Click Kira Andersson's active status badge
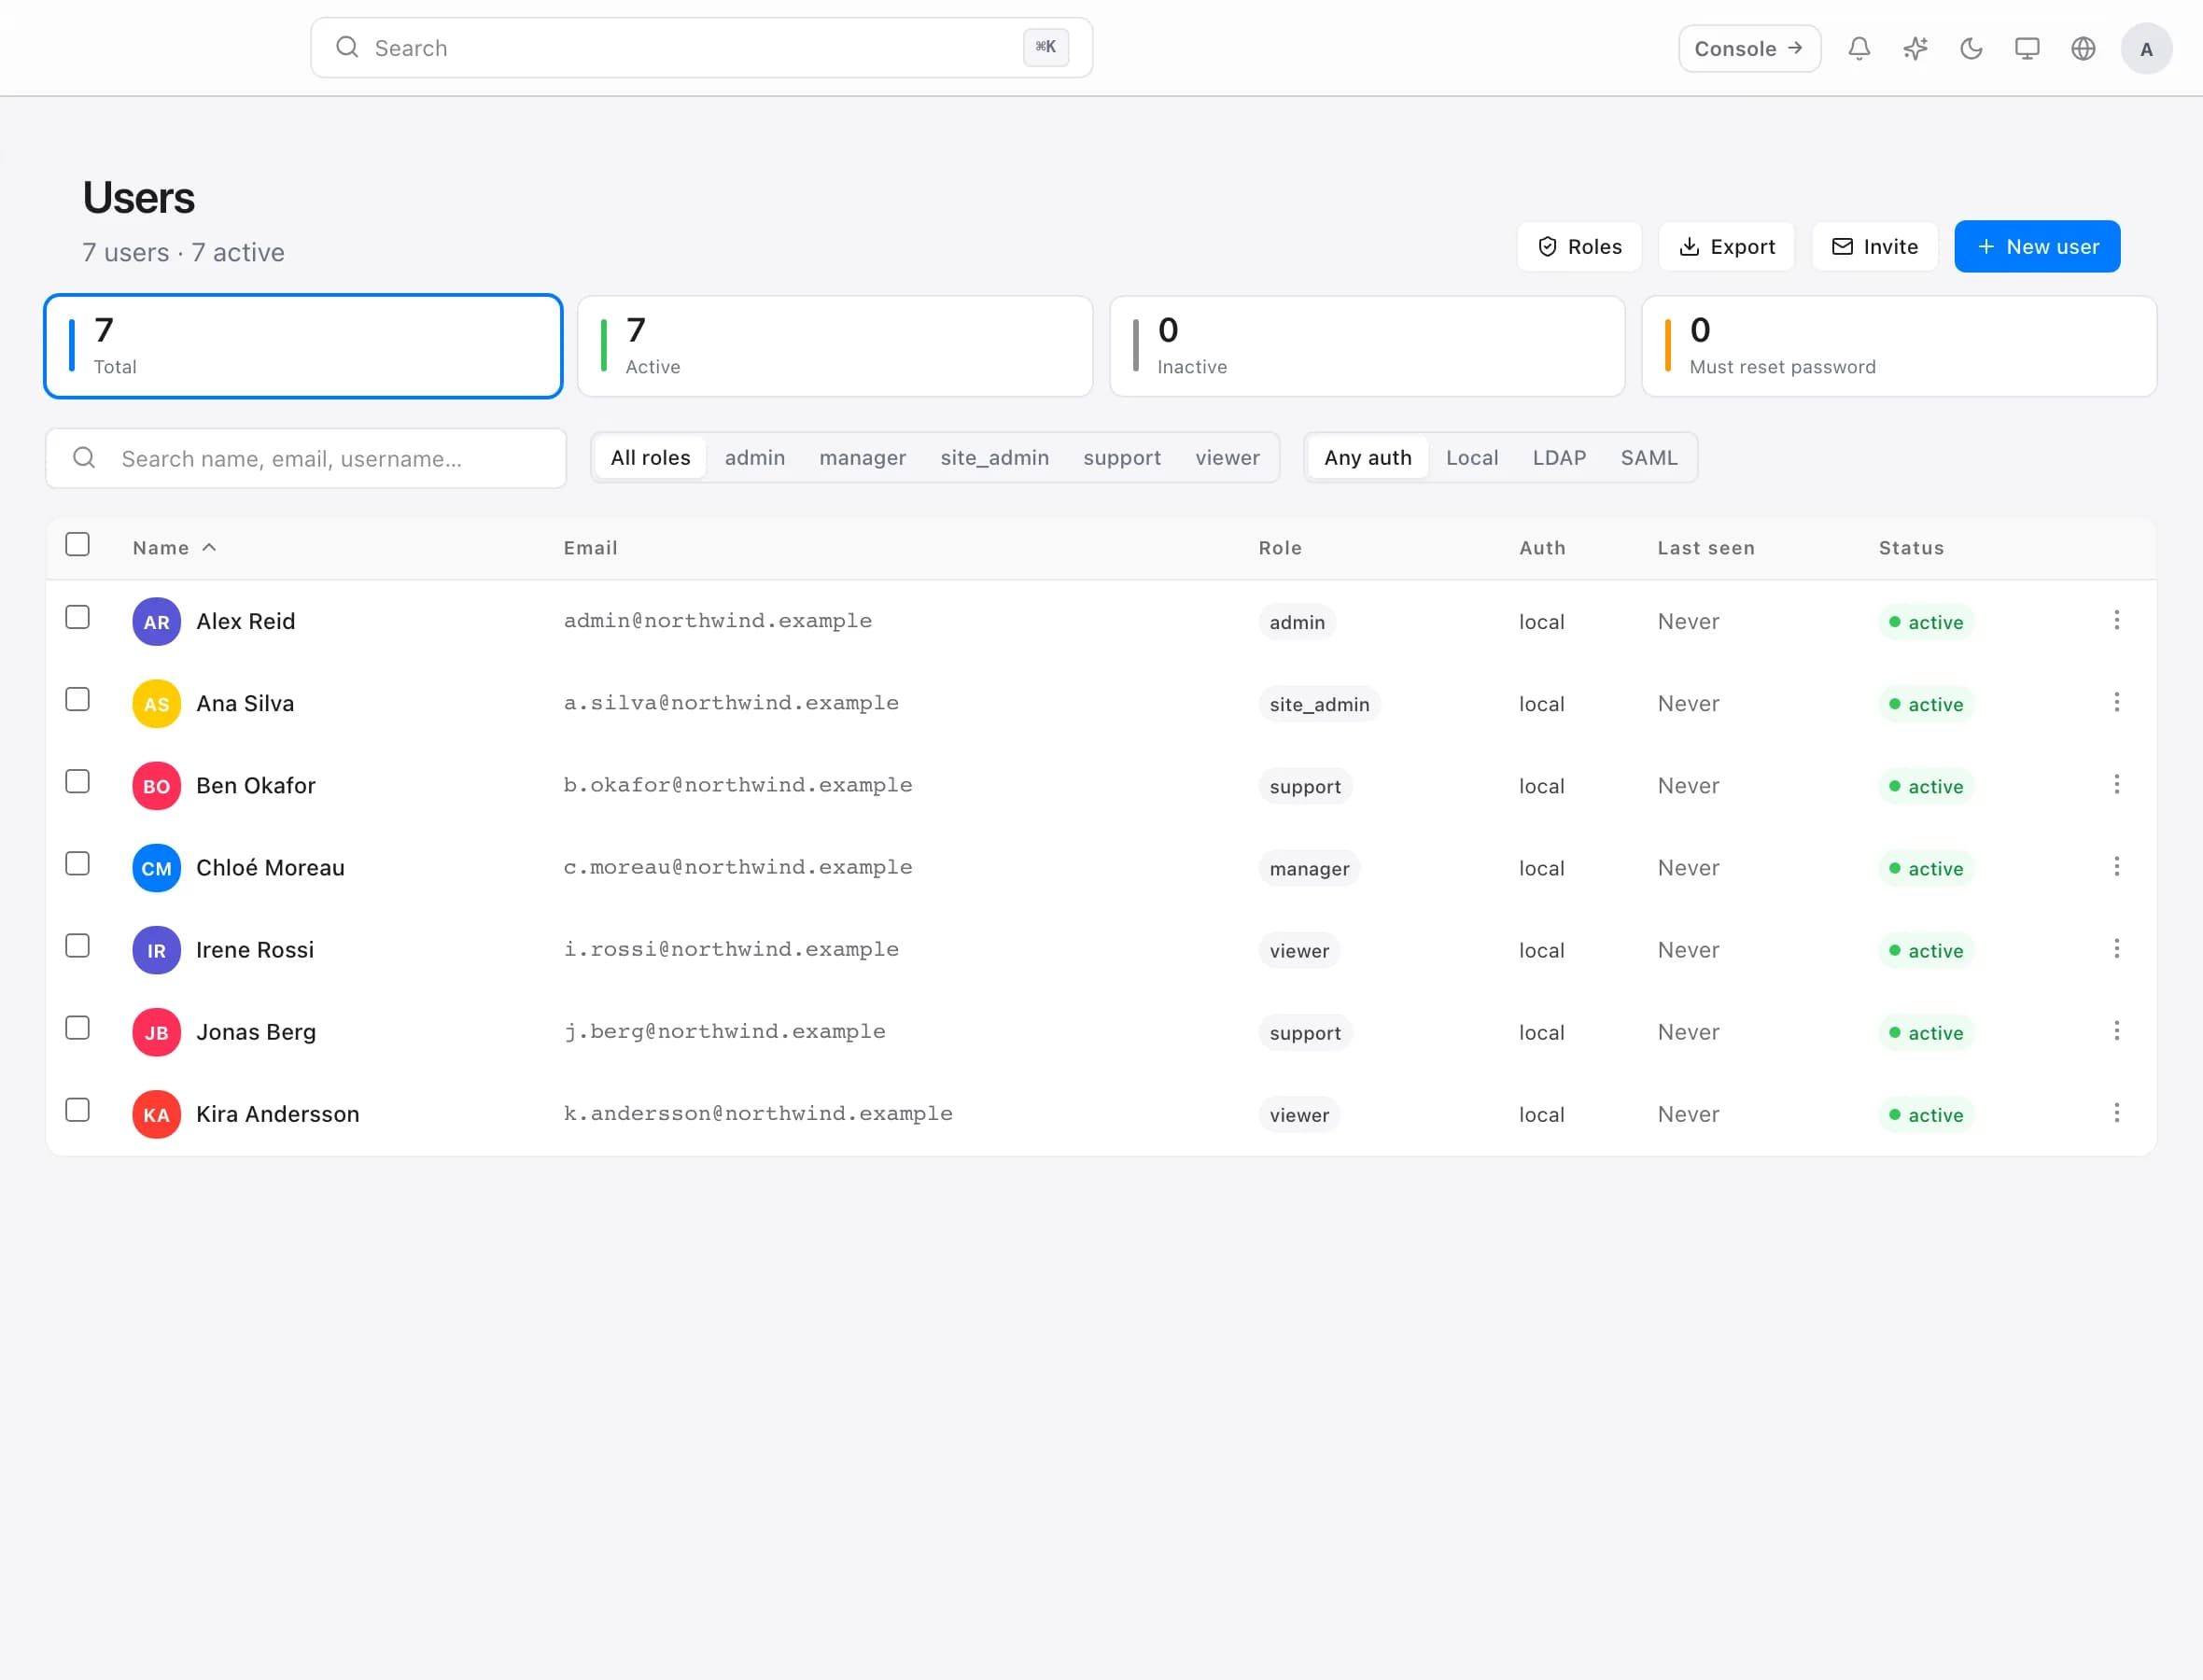This screenshot has height=1680, width=2203. coord(1925,1114)
